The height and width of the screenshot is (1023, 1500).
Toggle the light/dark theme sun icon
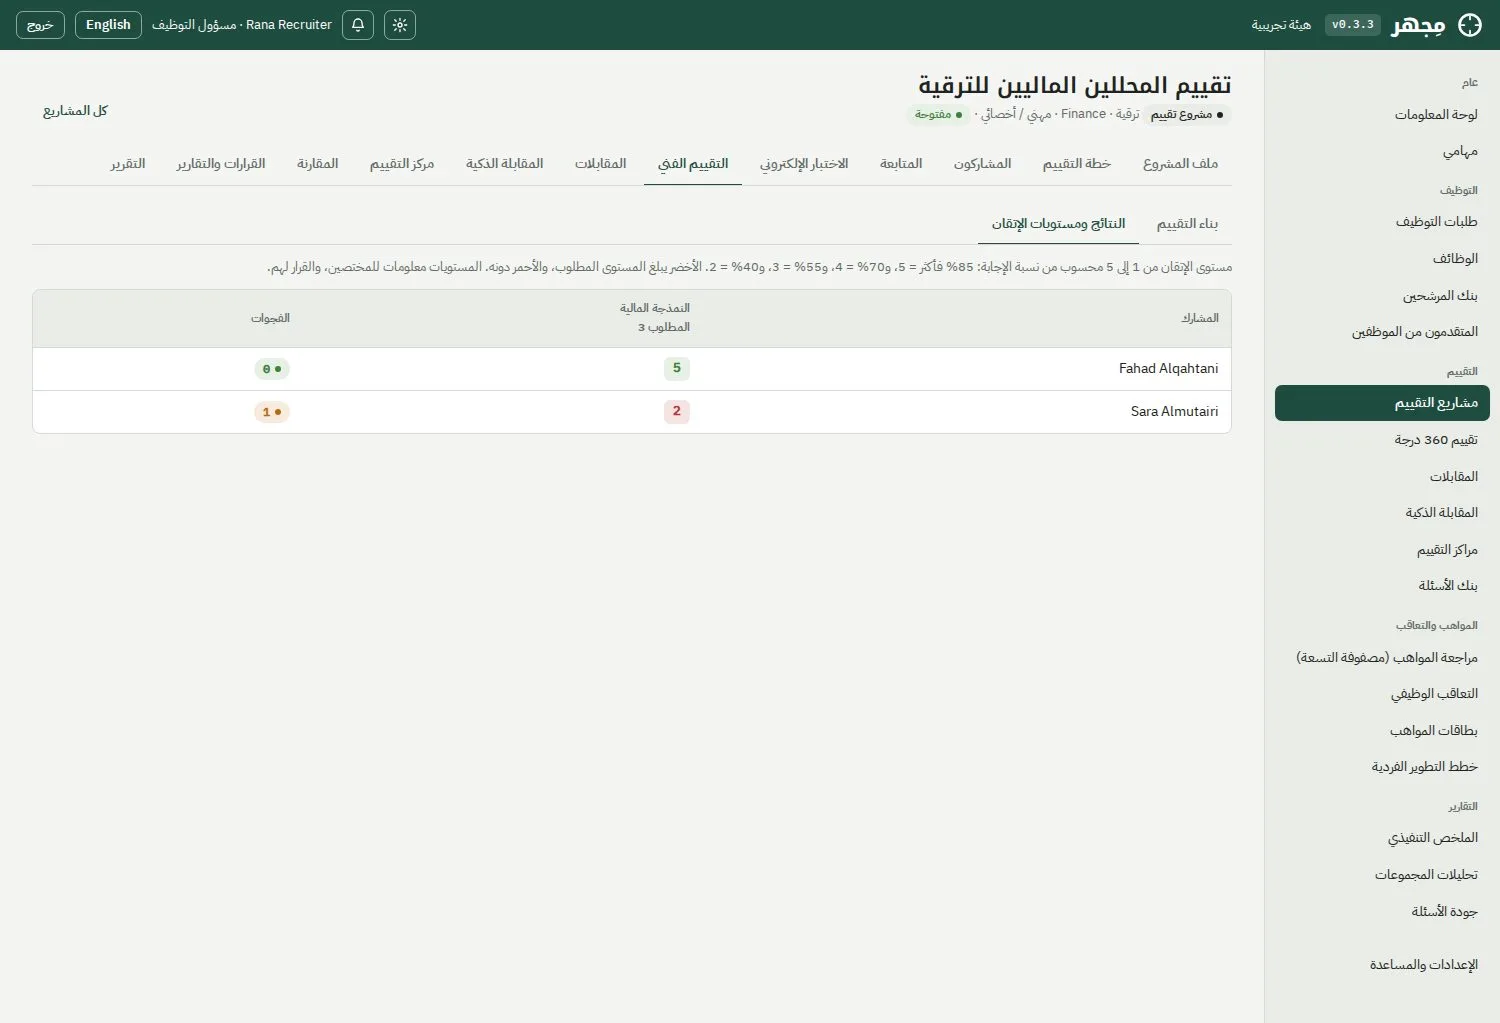pyautogui.click(x=400, y=25)
